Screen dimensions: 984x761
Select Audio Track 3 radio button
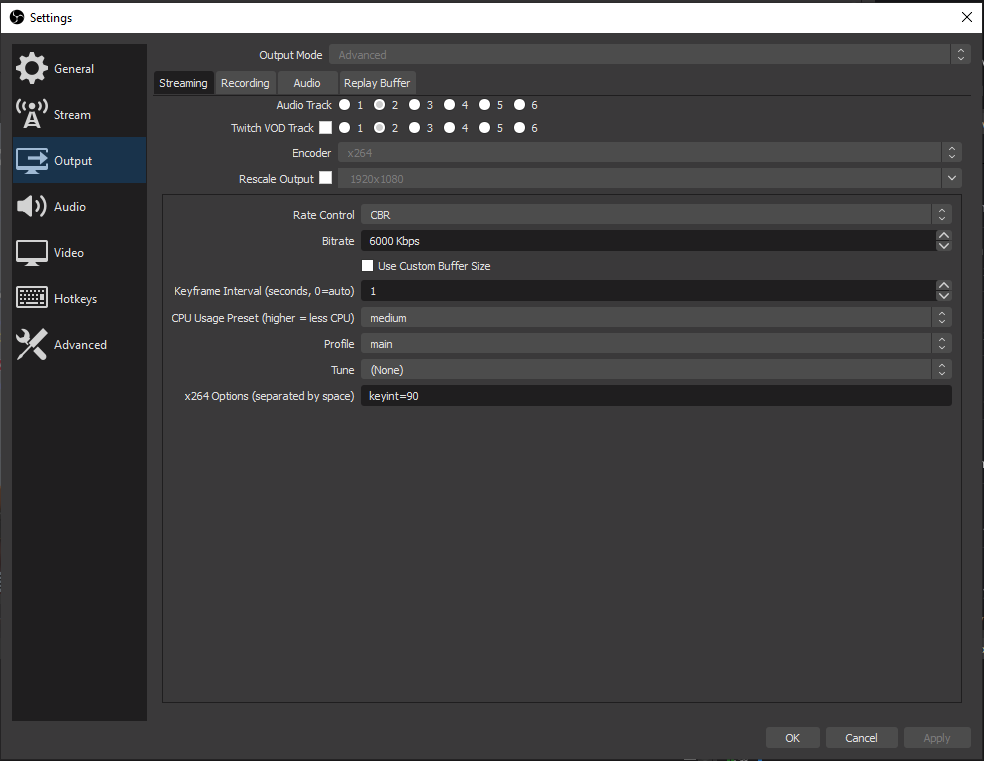click(414, 104)
